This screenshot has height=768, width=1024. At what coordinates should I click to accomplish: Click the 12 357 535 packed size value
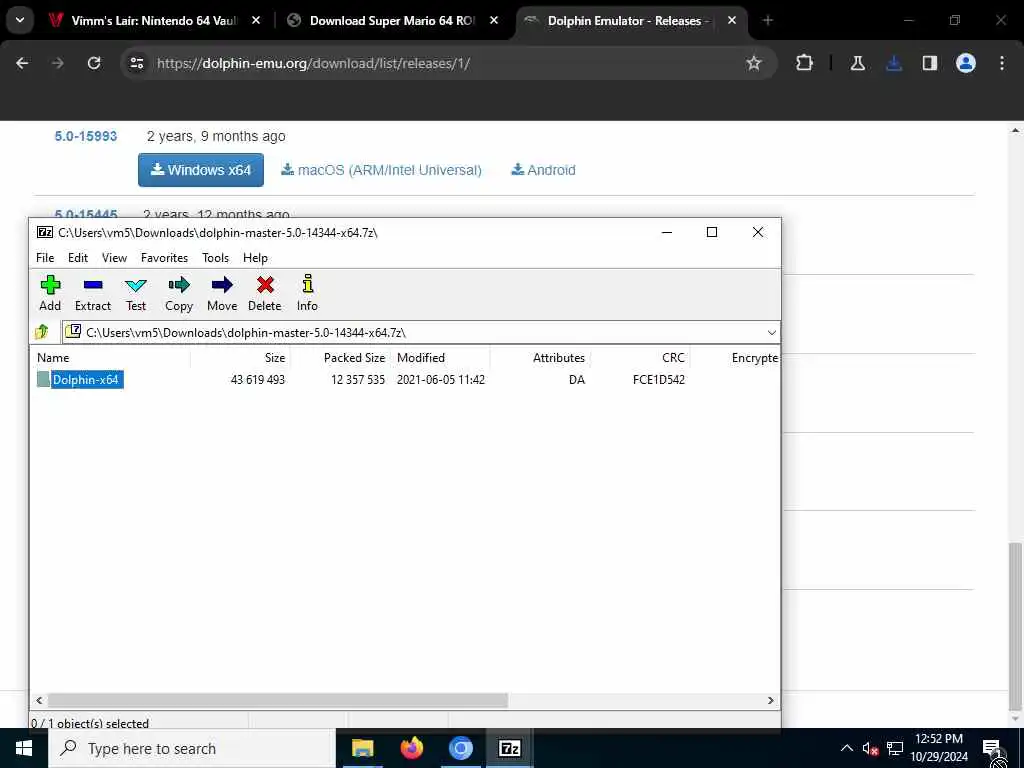(358, 379)
